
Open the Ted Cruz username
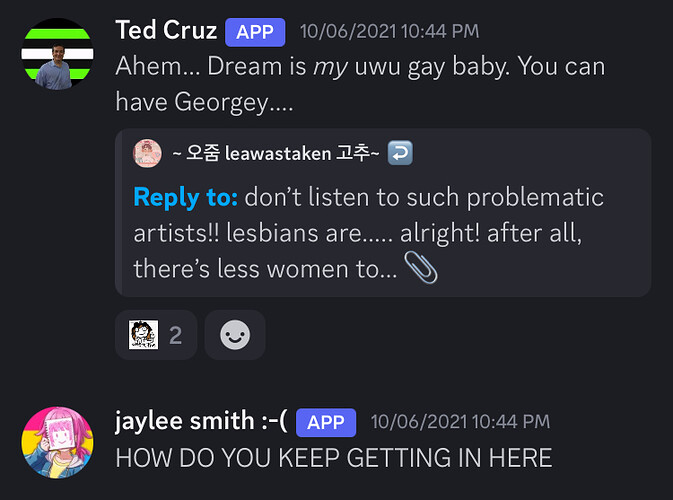[x=166, y=30]
